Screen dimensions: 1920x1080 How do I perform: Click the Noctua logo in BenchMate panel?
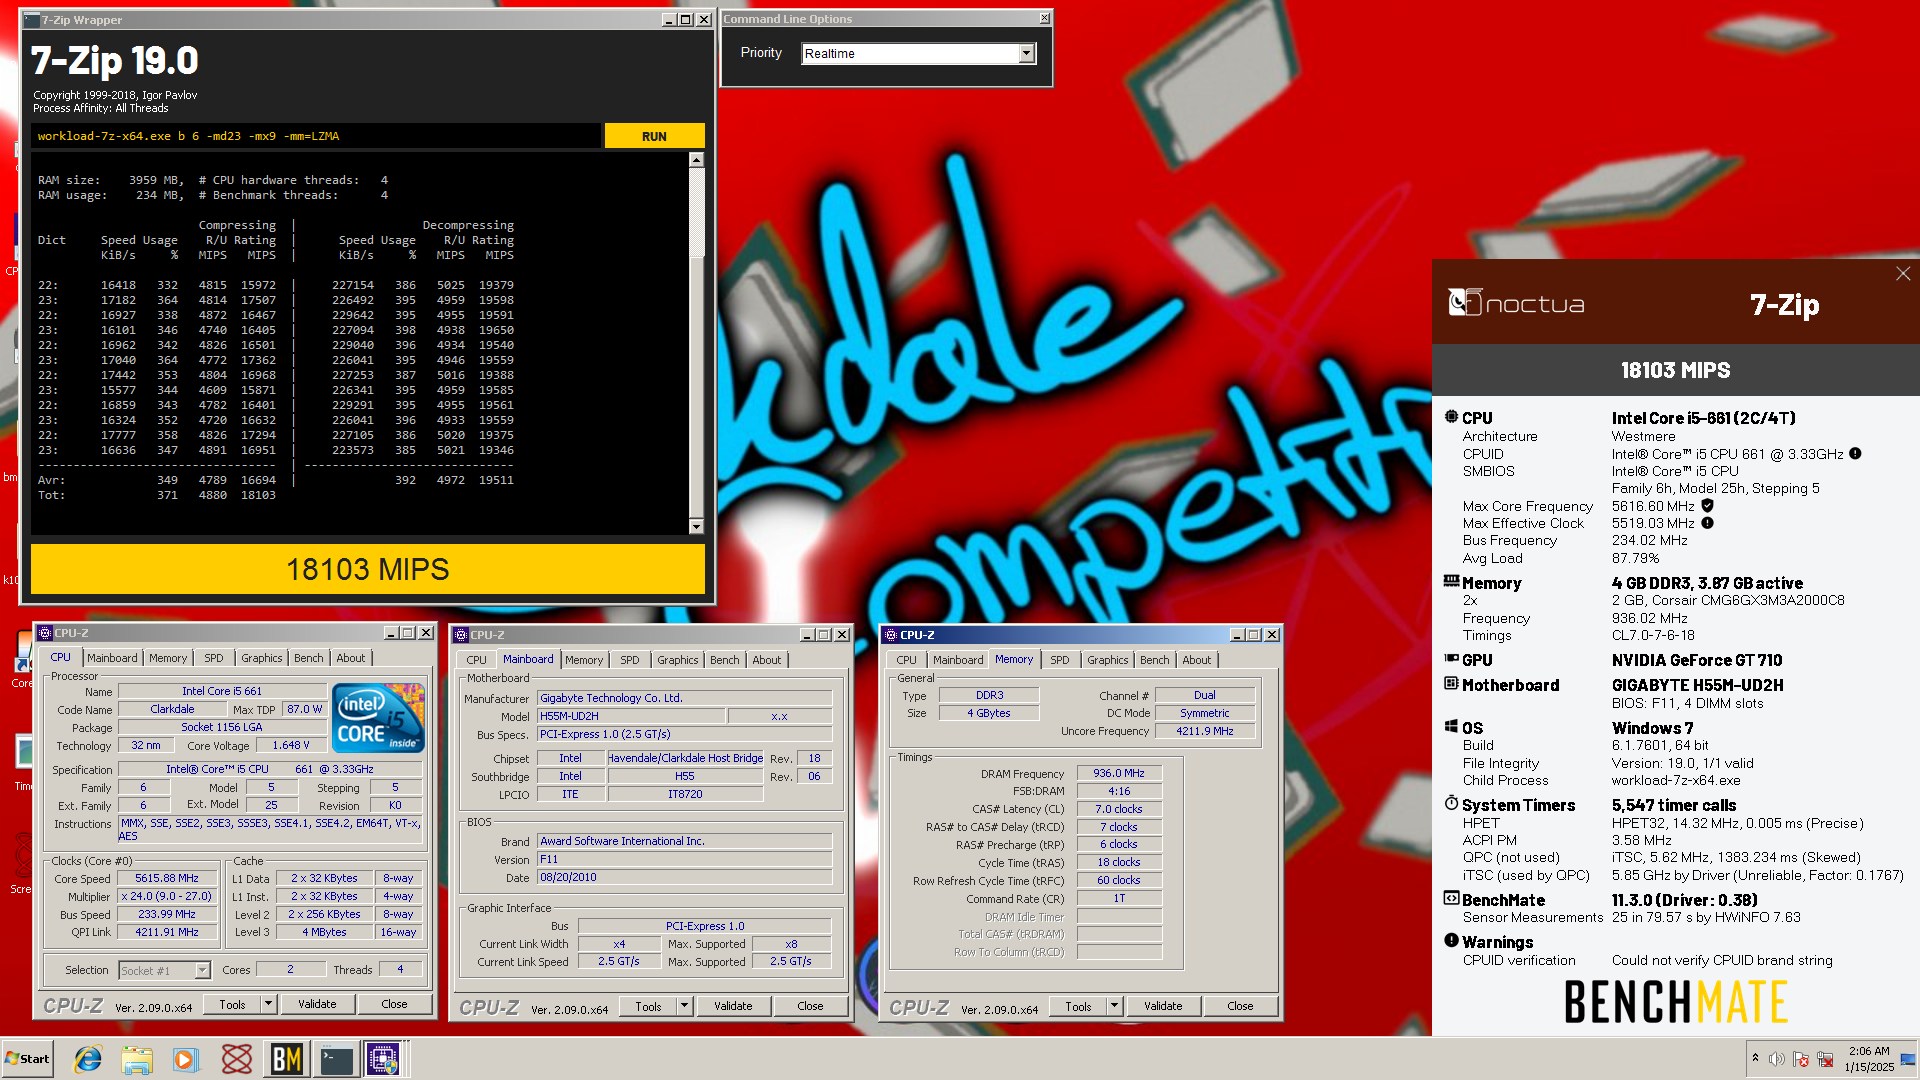[1516, 303]
